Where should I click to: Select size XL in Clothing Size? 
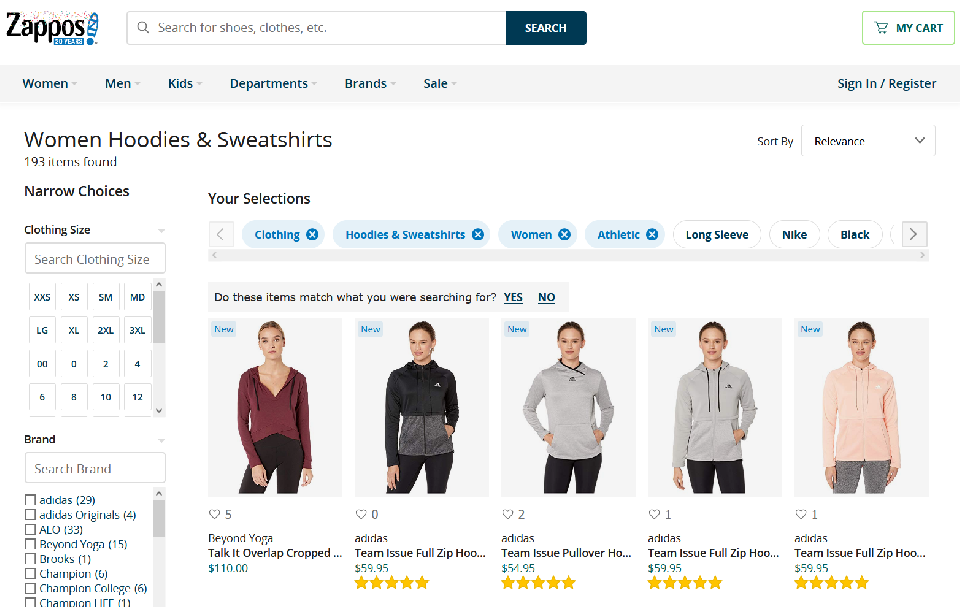click(x=74, y=329)
